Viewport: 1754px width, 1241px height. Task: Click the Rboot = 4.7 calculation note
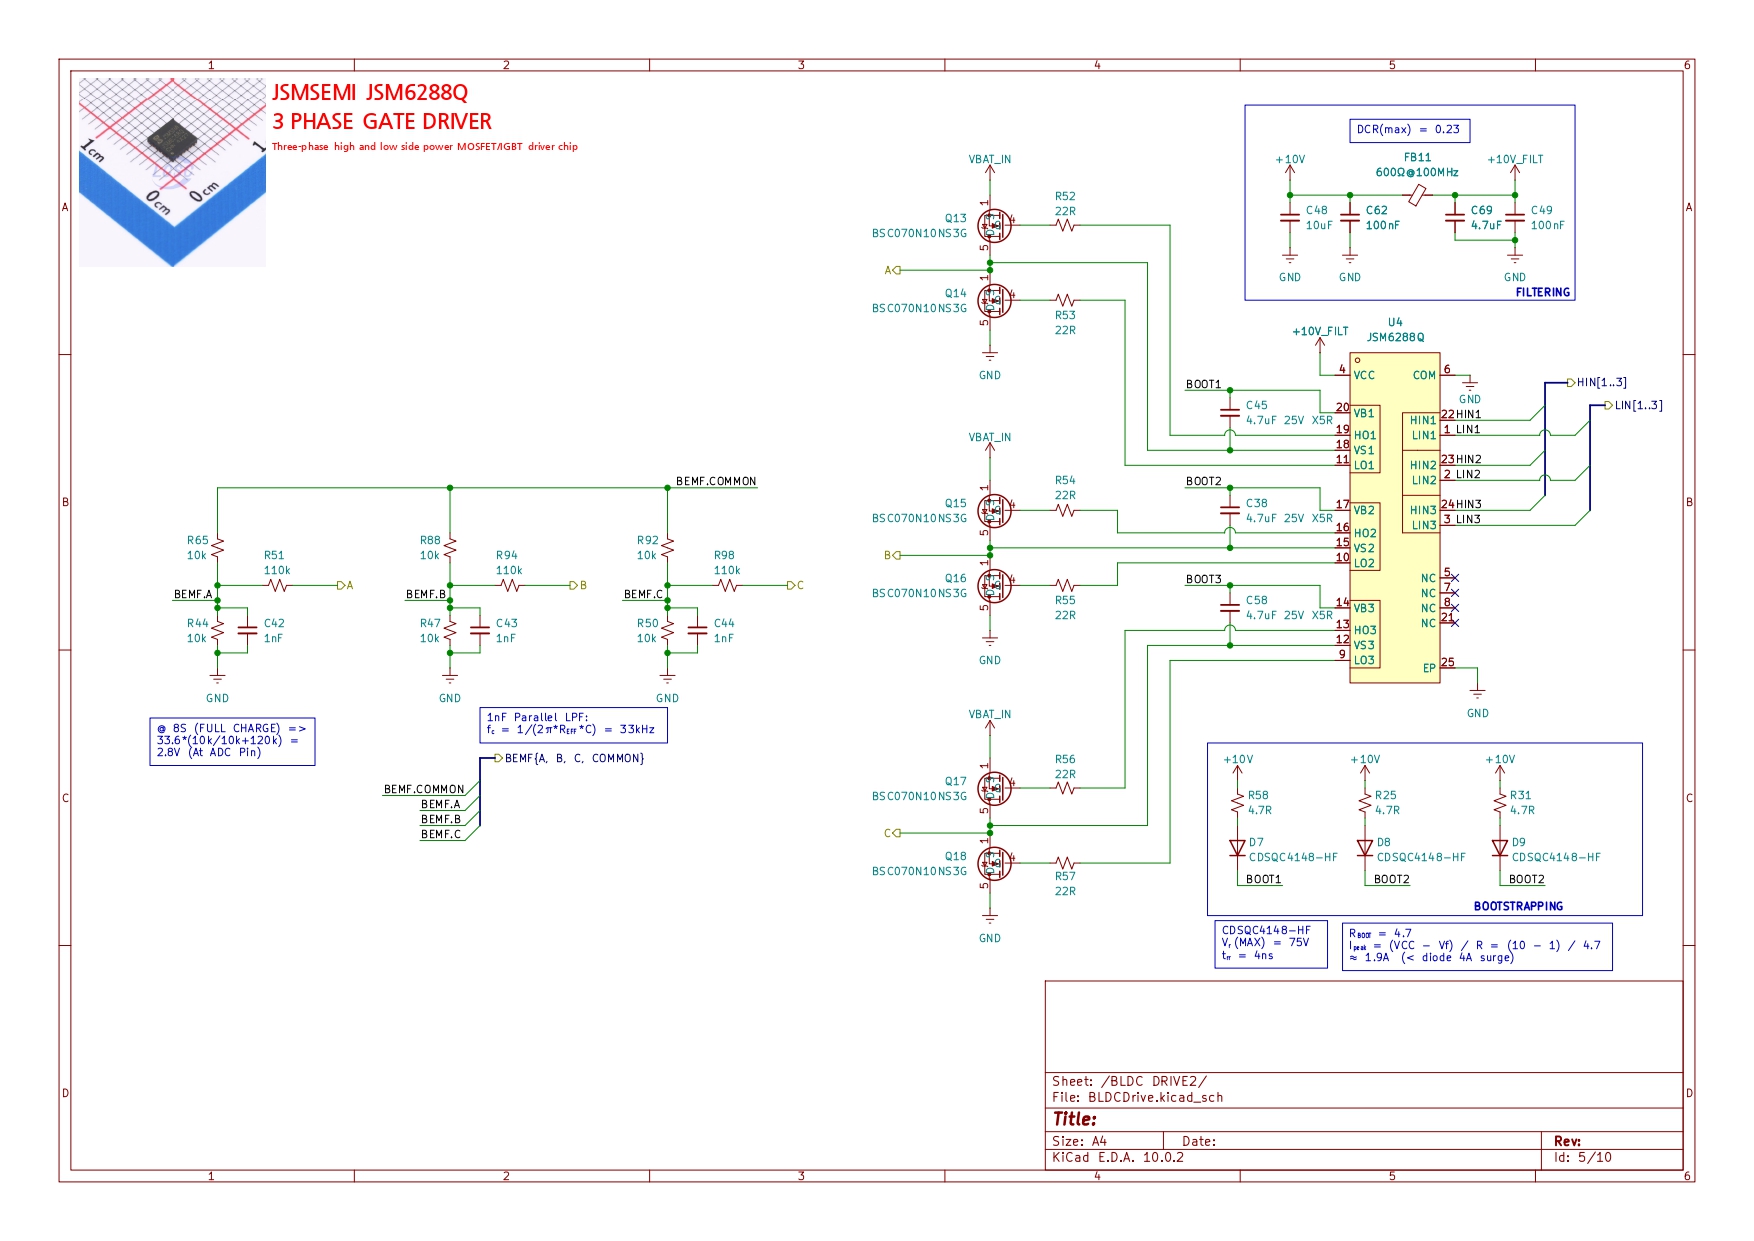pos(1477,946)
